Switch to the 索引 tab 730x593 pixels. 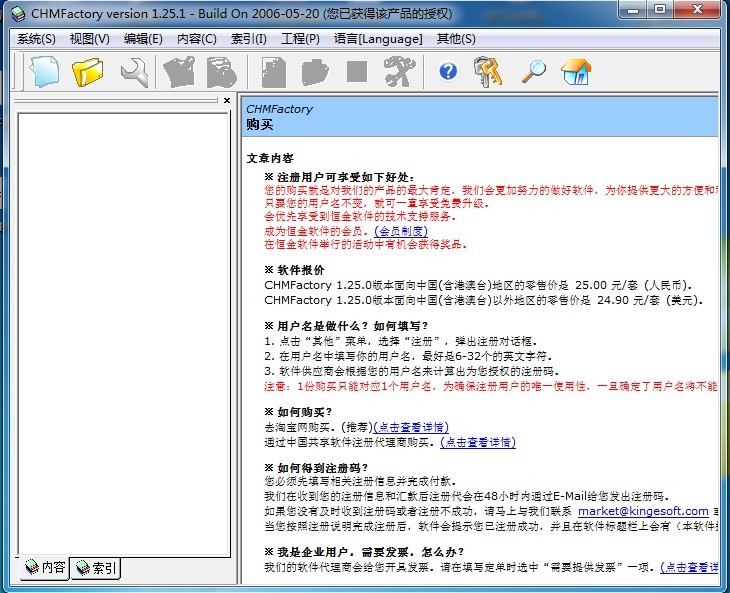(x=97, y=569)
